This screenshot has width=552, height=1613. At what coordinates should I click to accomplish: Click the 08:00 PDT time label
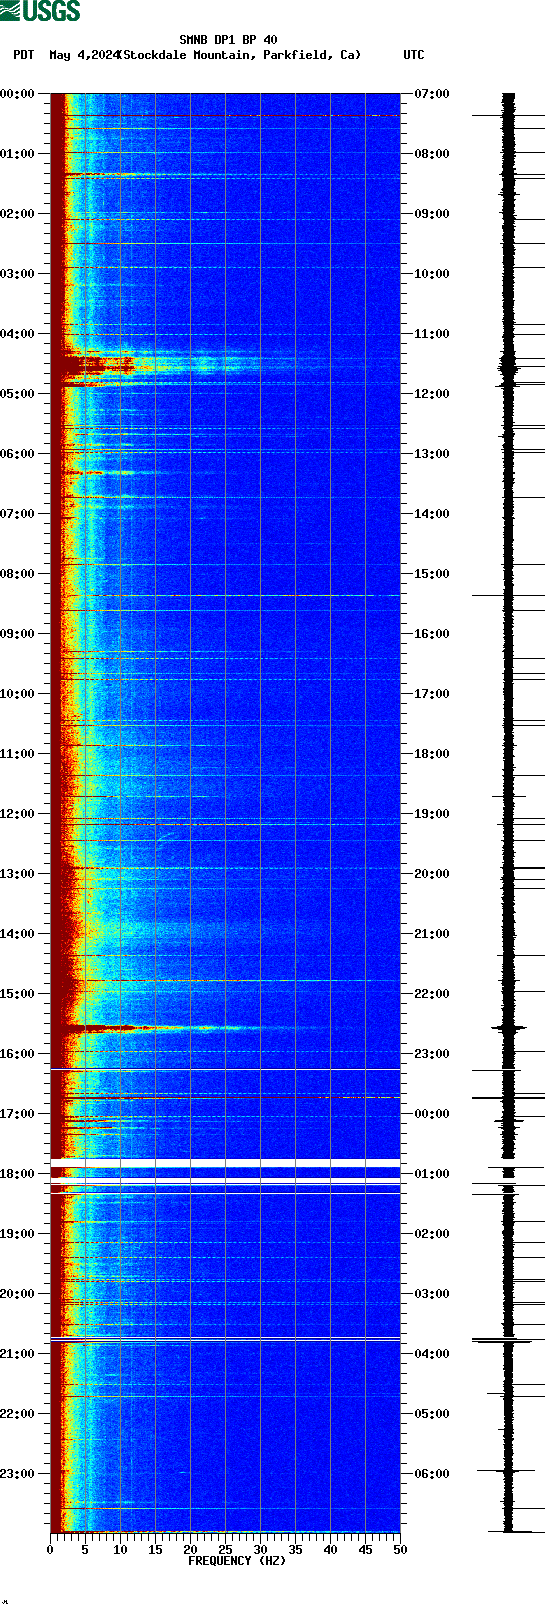click(18, 574)
